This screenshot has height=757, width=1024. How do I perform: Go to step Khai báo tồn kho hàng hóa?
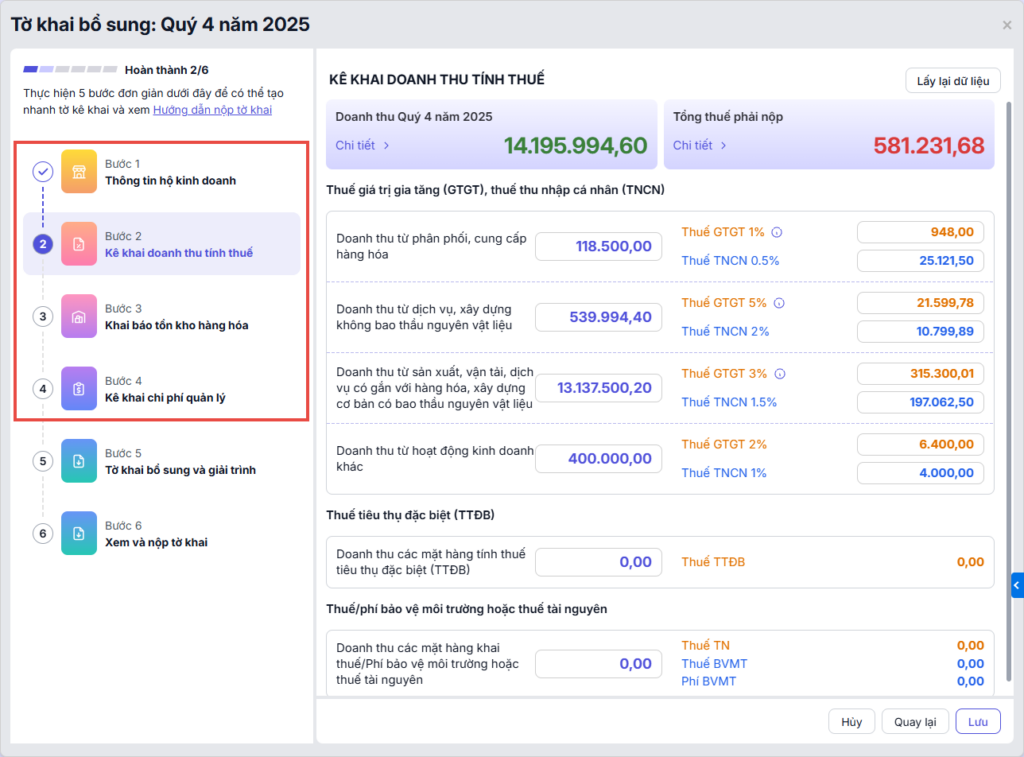176,325
